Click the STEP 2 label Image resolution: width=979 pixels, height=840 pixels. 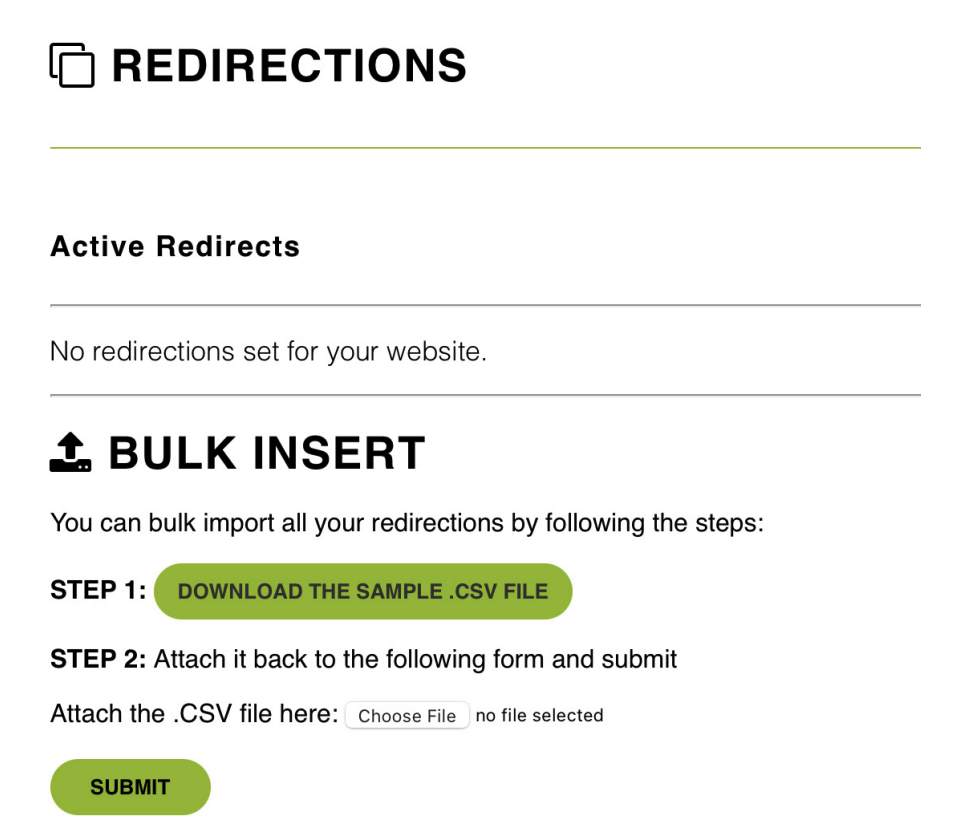(x=98, y=659)
